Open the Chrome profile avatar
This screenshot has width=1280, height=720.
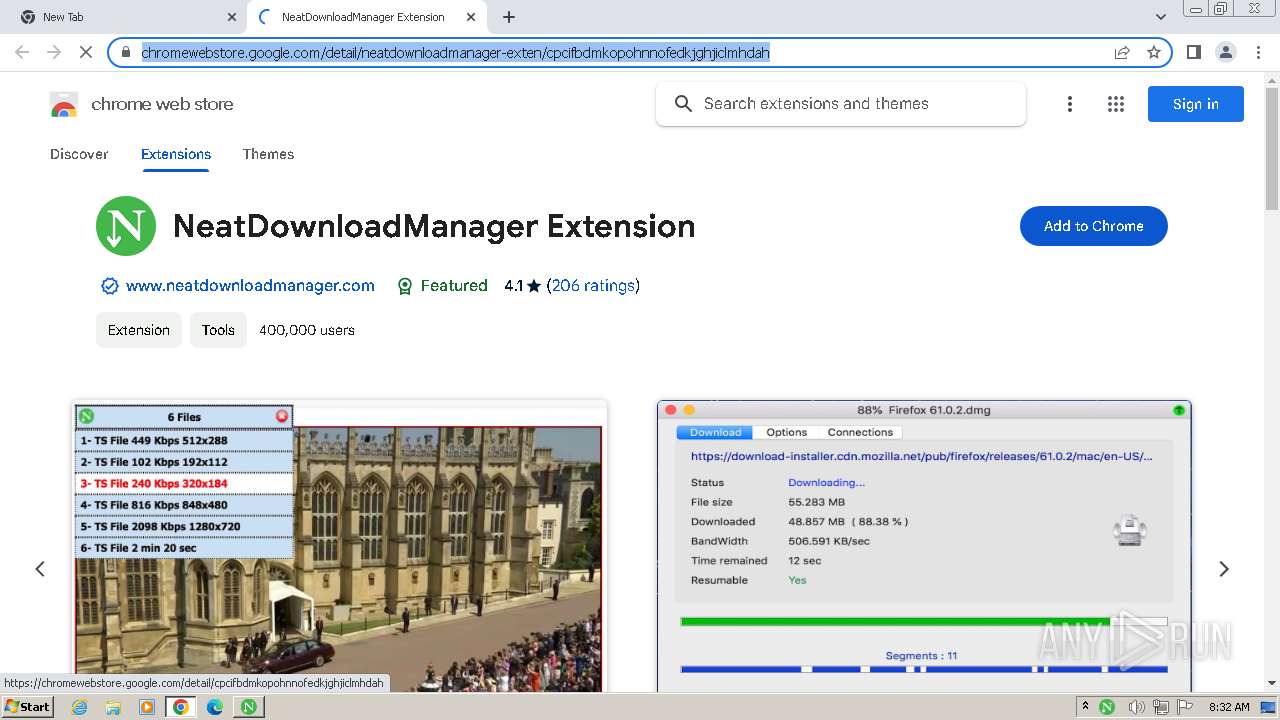click(1225, 52)
